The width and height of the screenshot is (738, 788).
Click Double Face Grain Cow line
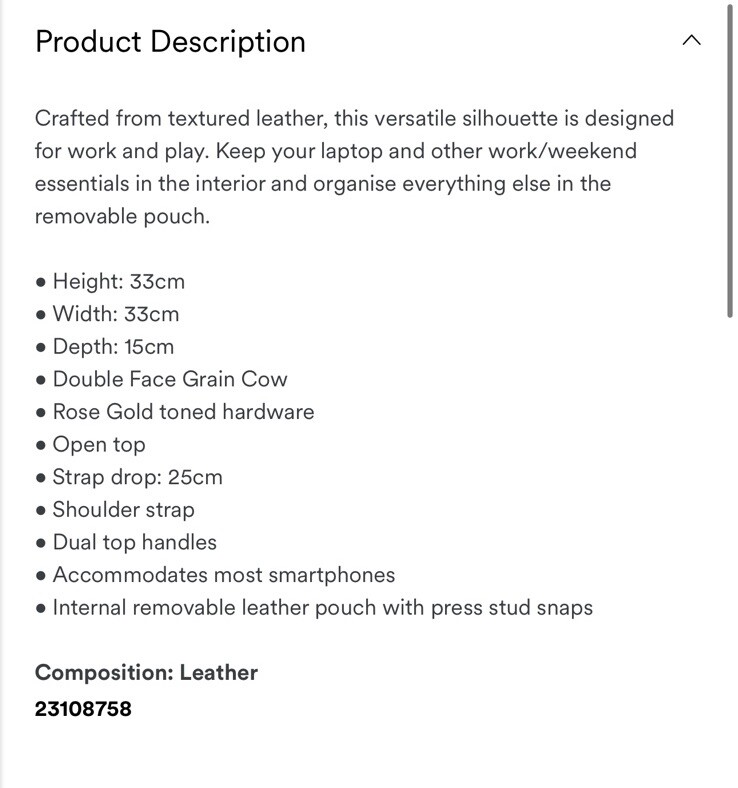[x=161, y=379]
